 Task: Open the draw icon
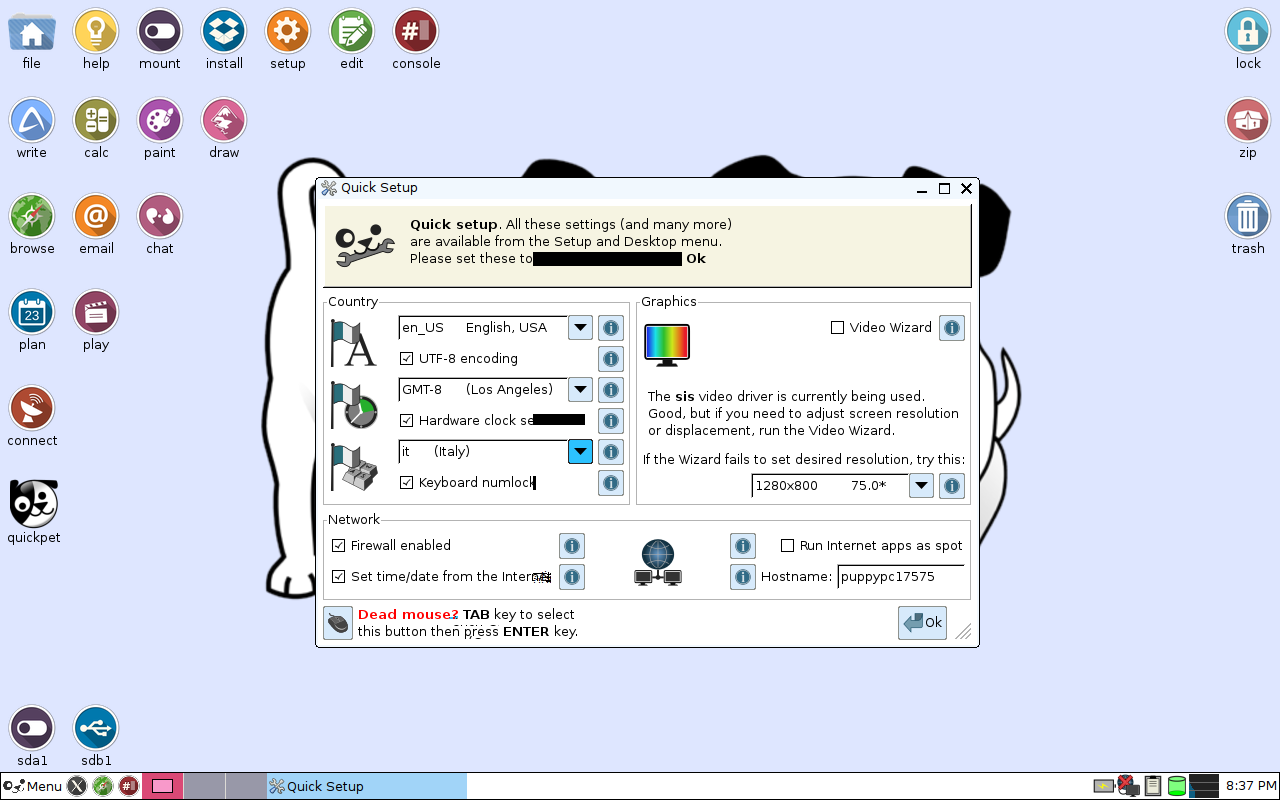tap(224, 121)
